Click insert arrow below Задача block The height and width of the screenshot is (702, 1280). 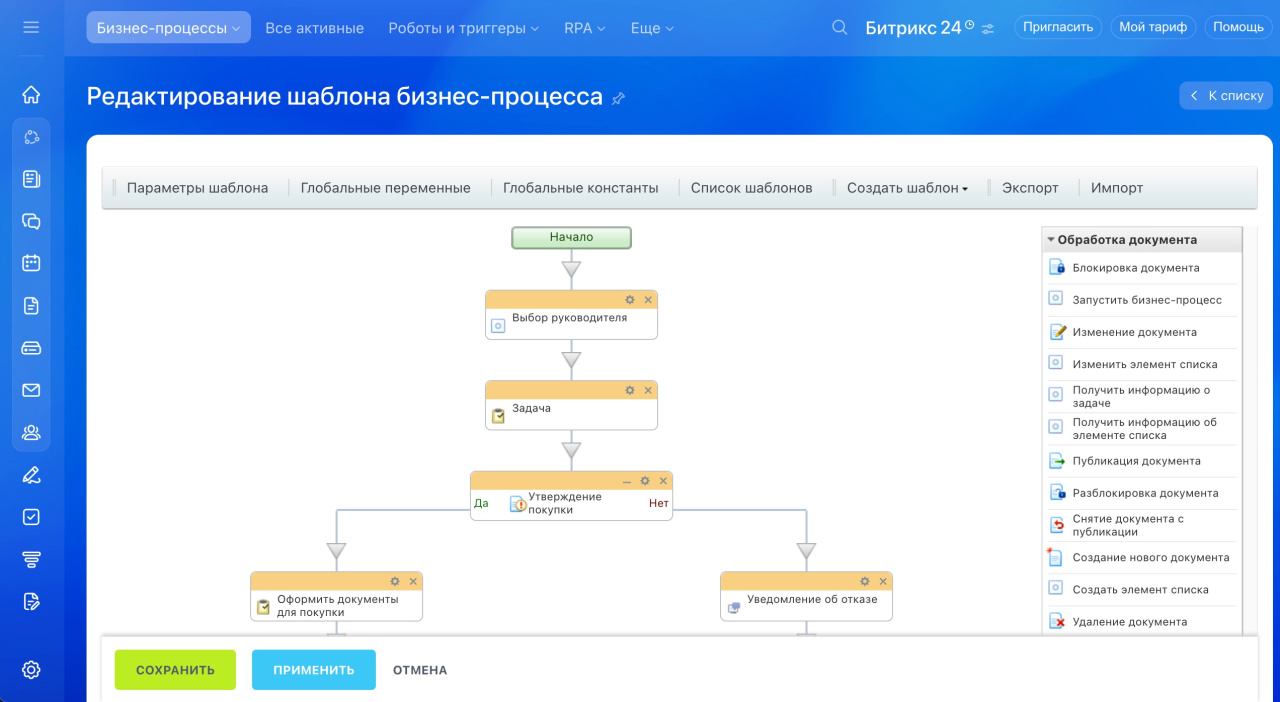click(x=571, y=450)
